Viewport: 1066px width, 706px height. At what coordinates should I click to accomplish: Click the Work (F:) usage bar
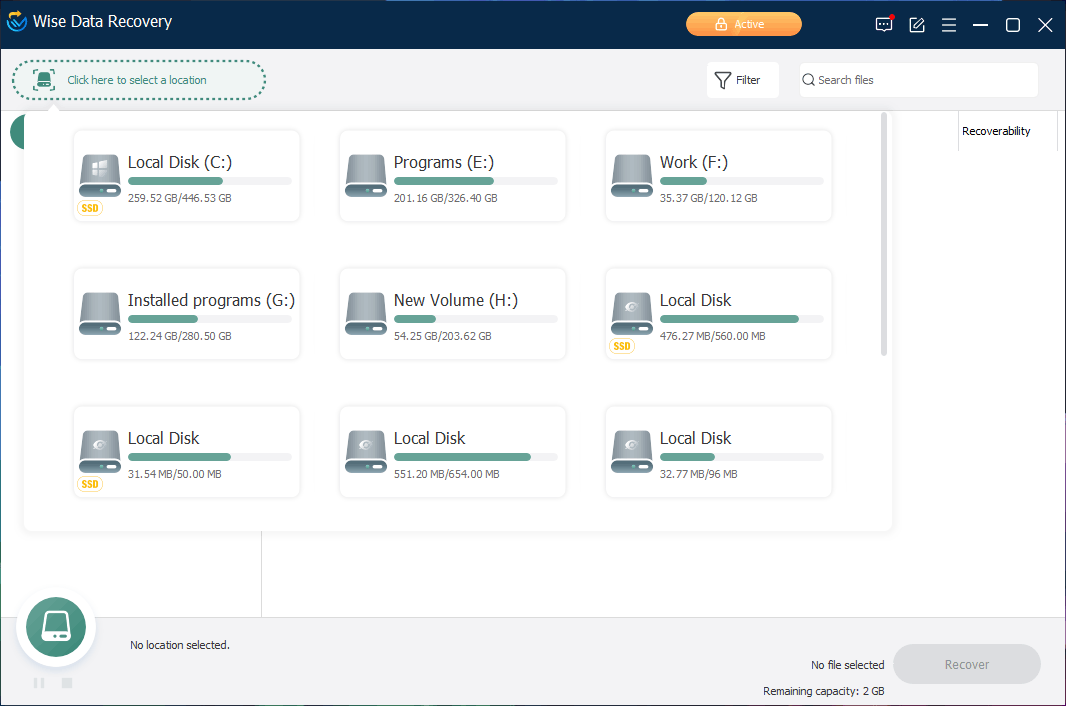[741, 181]
